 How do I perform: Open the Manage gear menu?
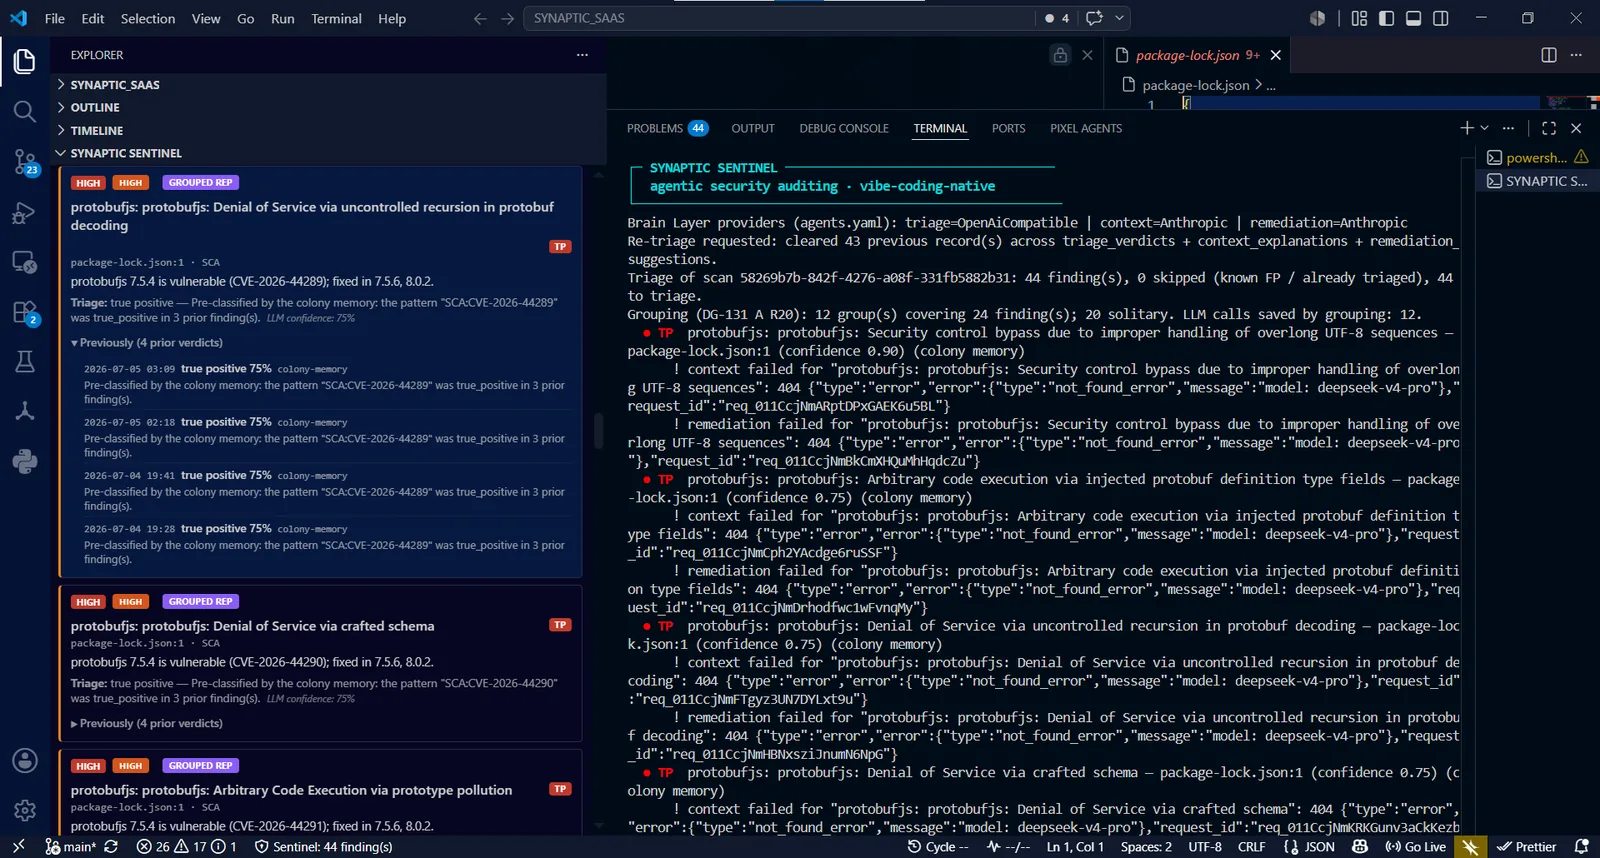point(25,810)
